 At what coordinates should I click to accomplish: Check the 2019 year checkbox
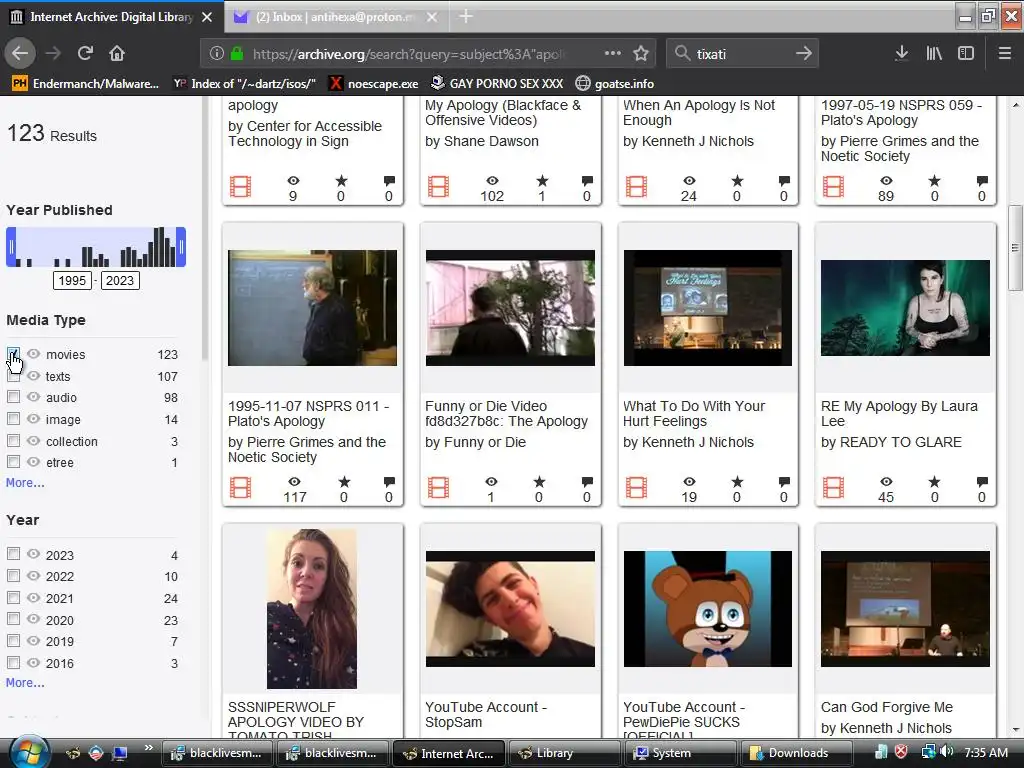(x=13, y=641)
